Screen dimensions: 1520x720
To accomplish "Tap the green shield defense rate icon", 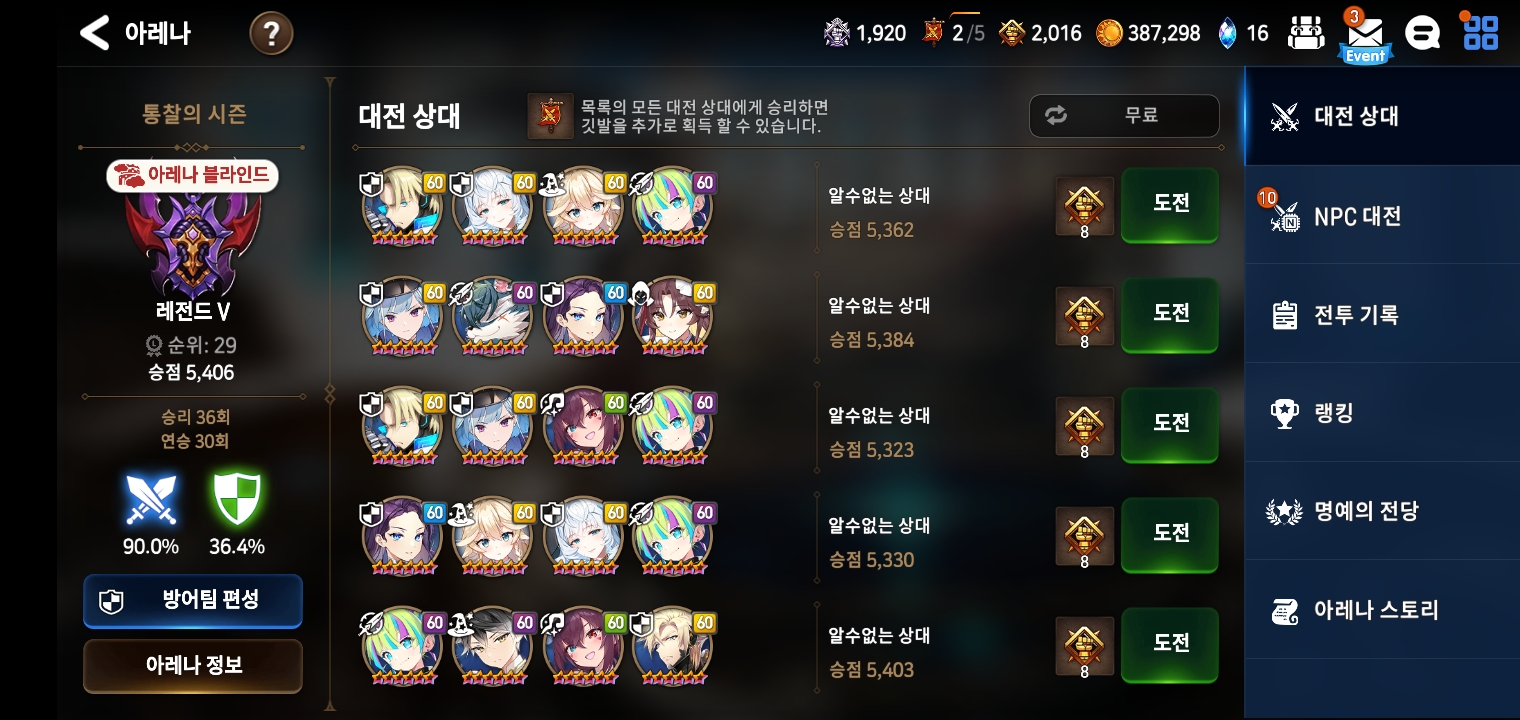I will tap(237, 500).
